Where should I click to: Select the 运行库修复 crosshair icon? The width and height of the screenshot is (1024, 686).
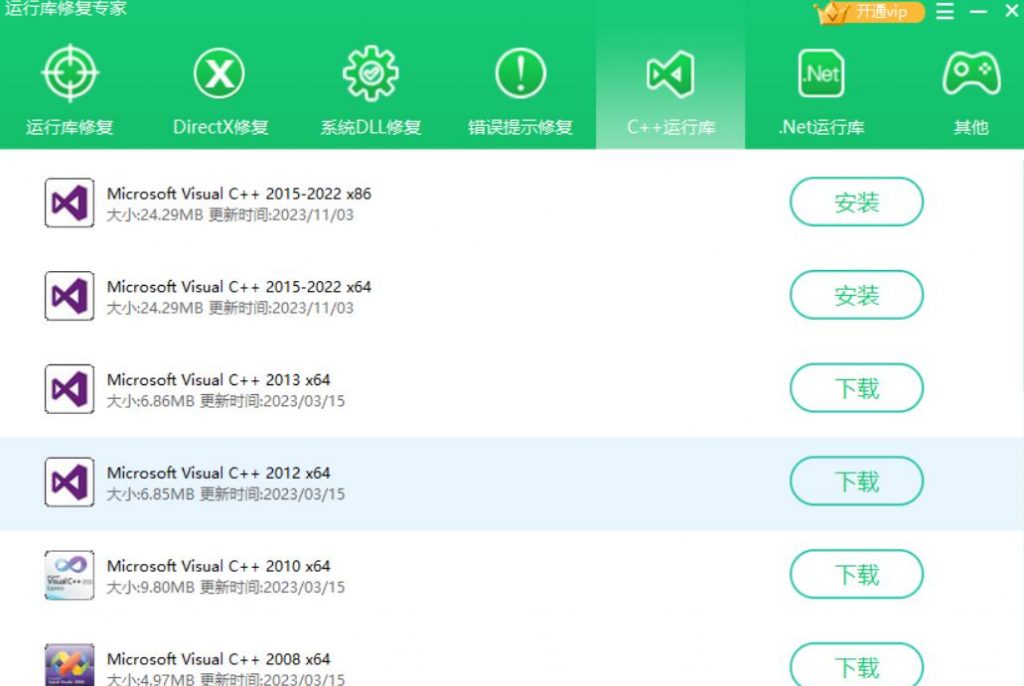[x=70, y=72]
